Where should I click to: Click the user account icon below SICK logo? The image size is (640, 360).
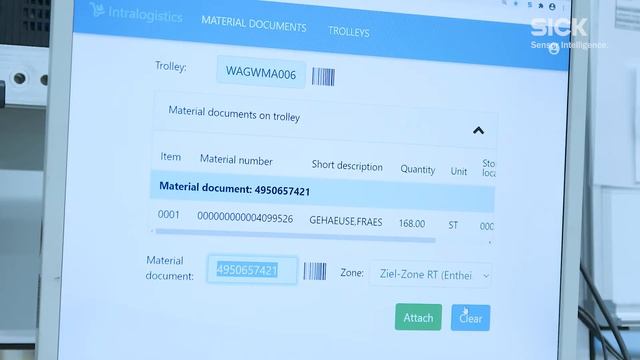(553, 49)
